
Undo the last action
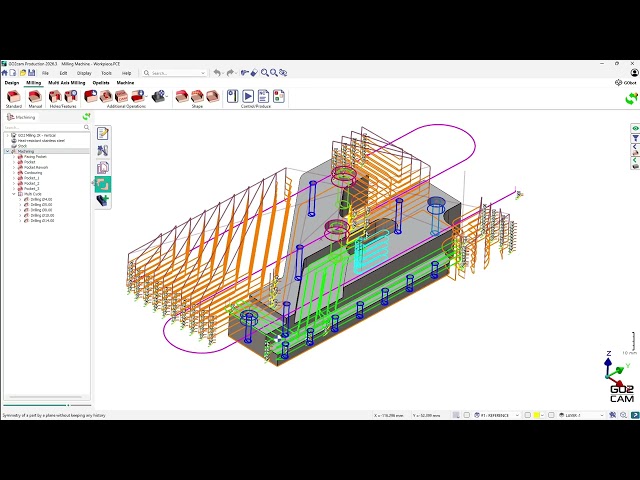[217, 73]
